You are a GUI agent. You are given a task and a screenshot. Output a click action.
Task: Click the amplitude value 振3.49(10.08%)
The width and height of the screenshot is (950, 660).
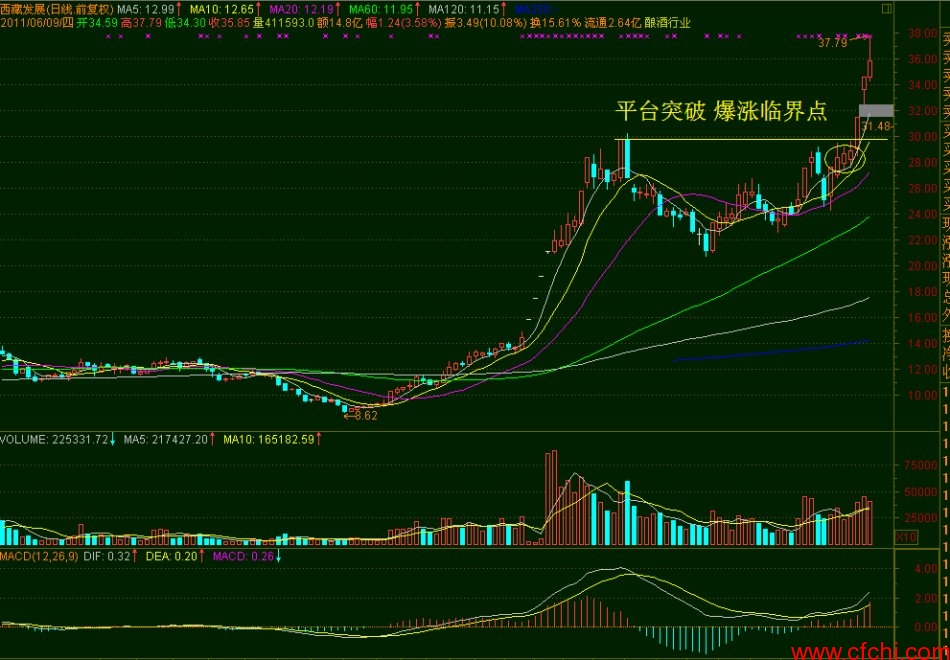485,24
